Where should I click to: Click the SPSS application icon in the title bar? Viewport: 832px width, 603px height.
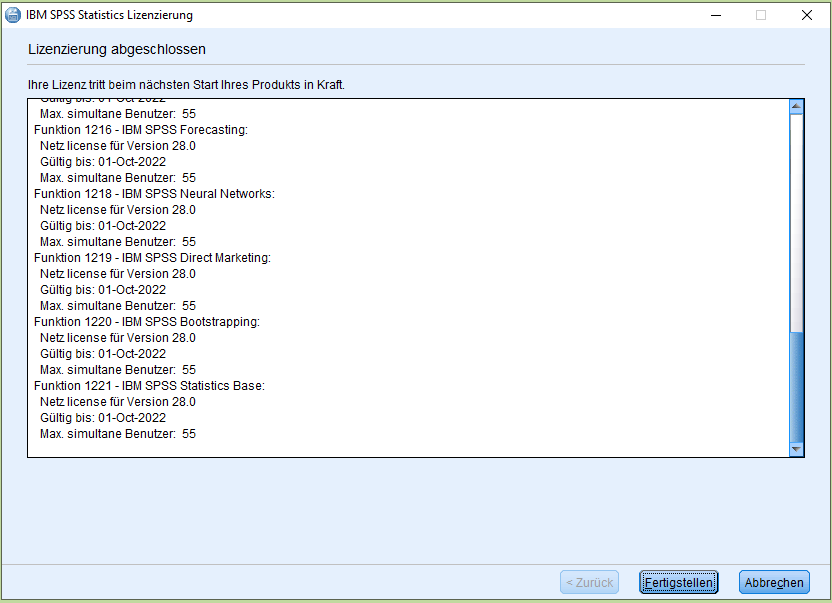13,15
